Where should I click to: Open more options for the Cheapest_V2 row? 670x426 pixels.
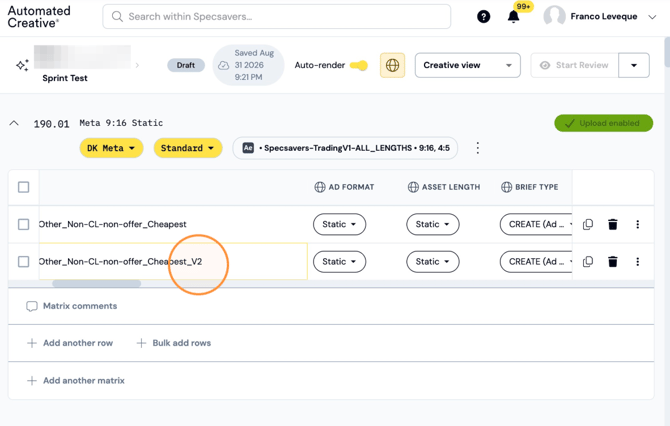point(638,261)
